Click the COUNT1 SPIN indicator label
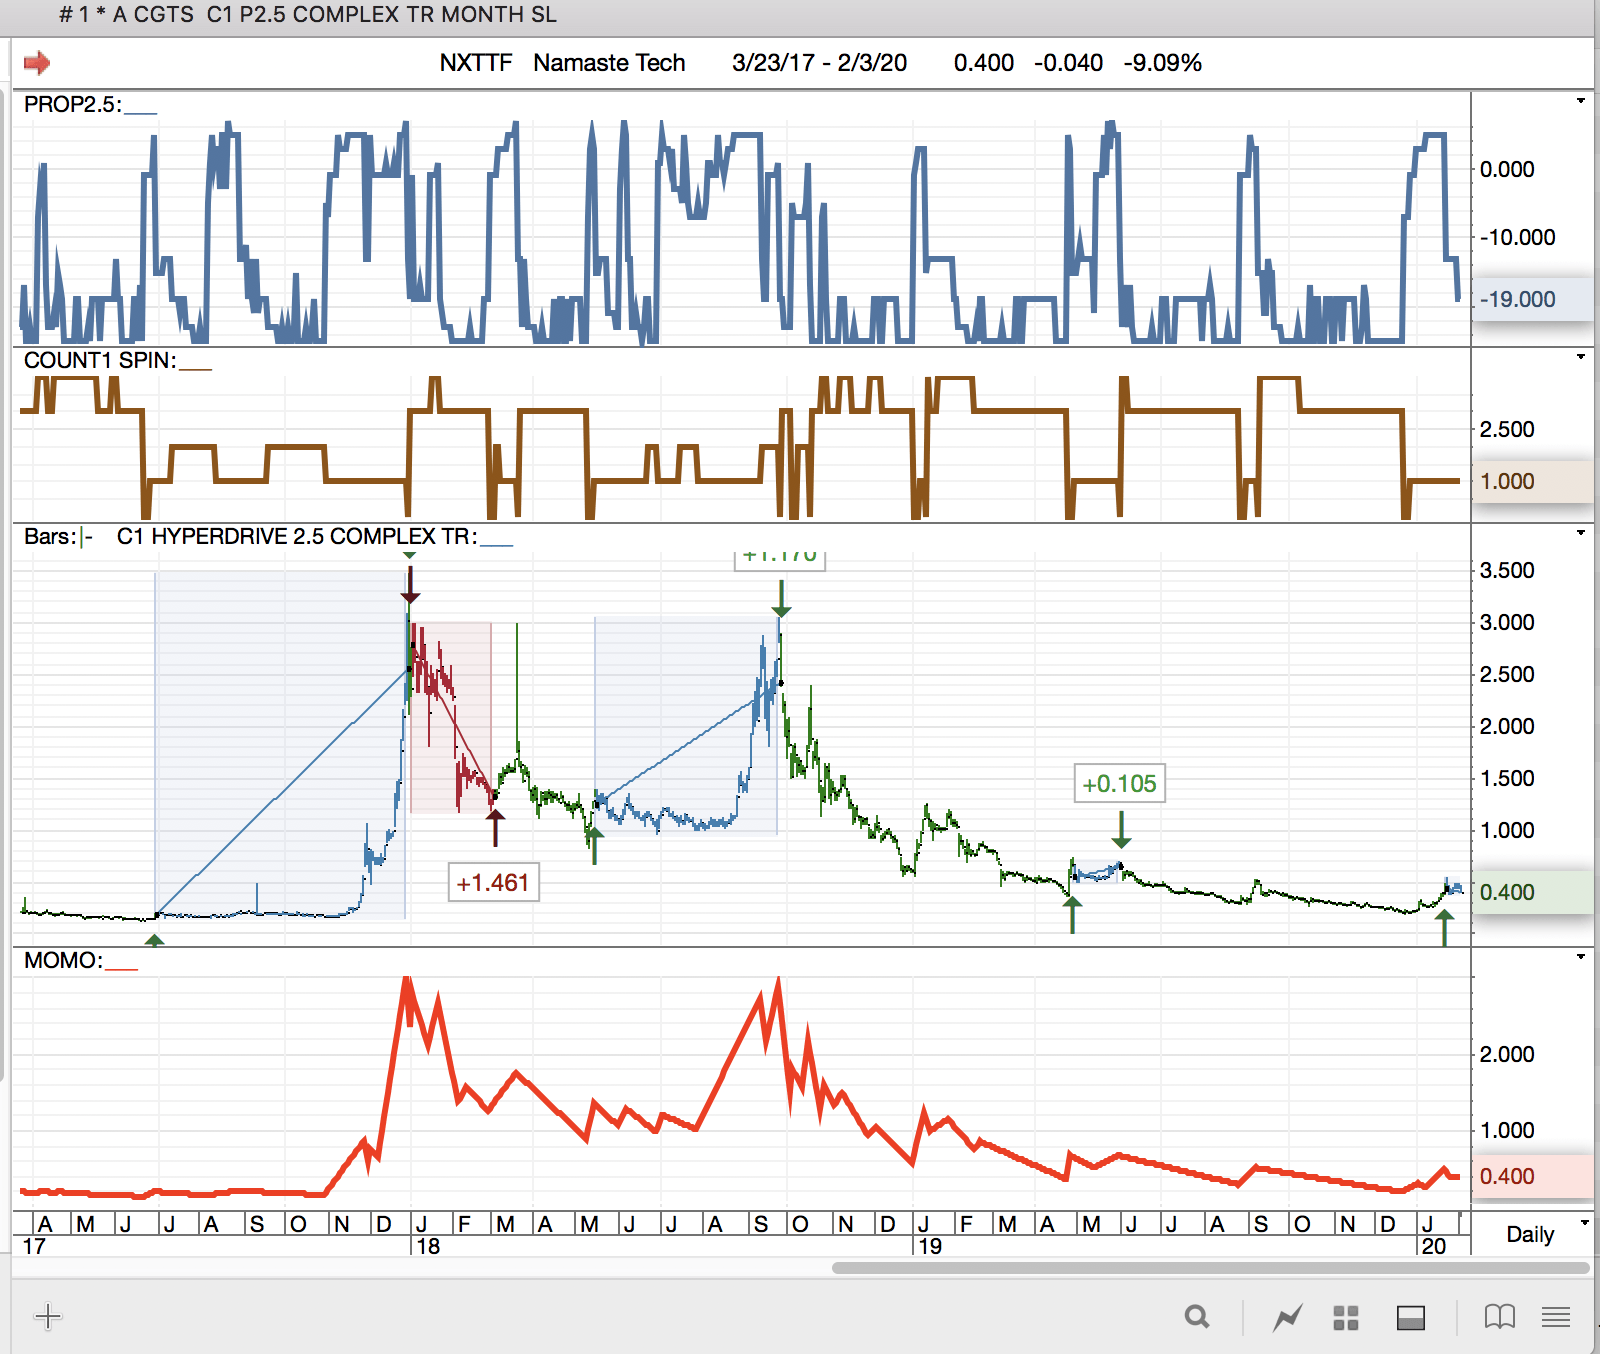 100,361
